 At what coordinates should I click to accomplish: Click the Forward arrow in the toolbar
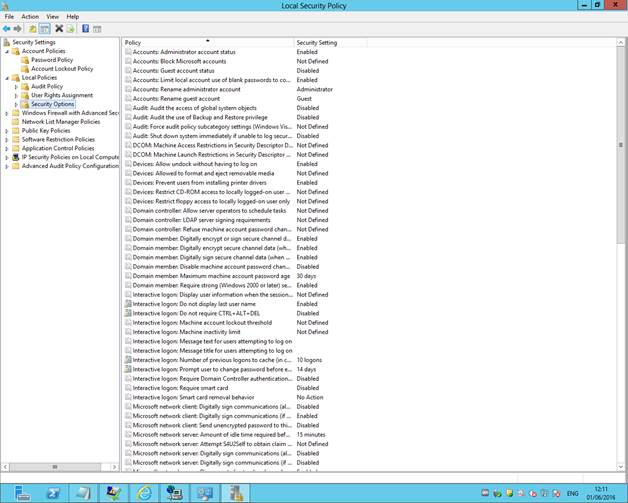[x=18, y=28]
